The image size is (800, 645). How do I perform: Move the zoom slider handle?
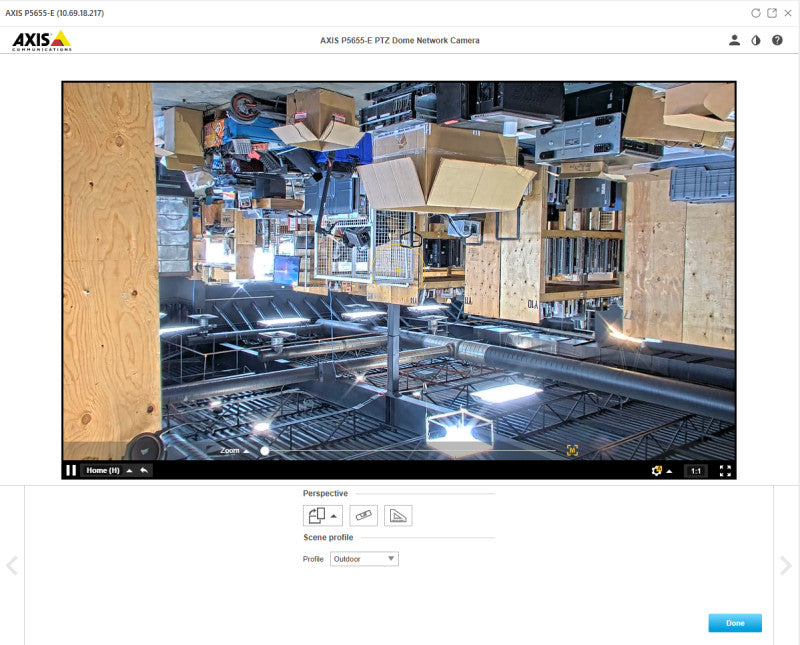tap(264, 451)
